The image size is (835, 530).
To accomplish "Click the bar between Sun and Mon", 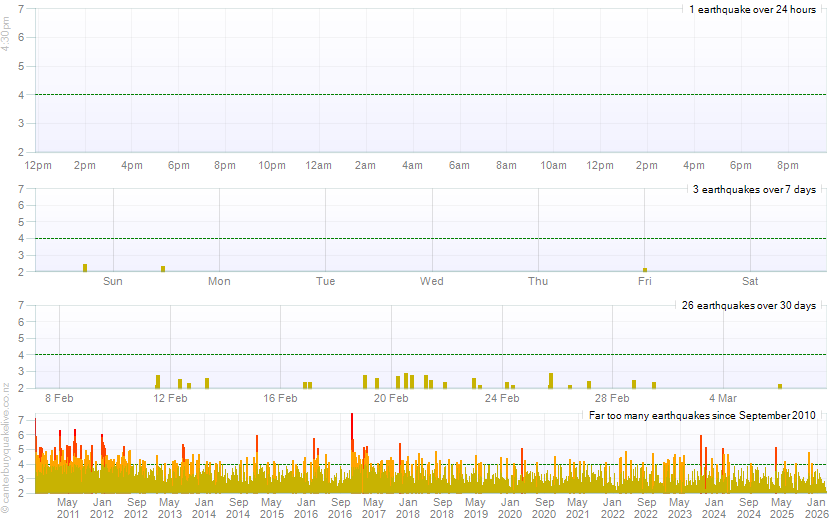I will [163, 268].
